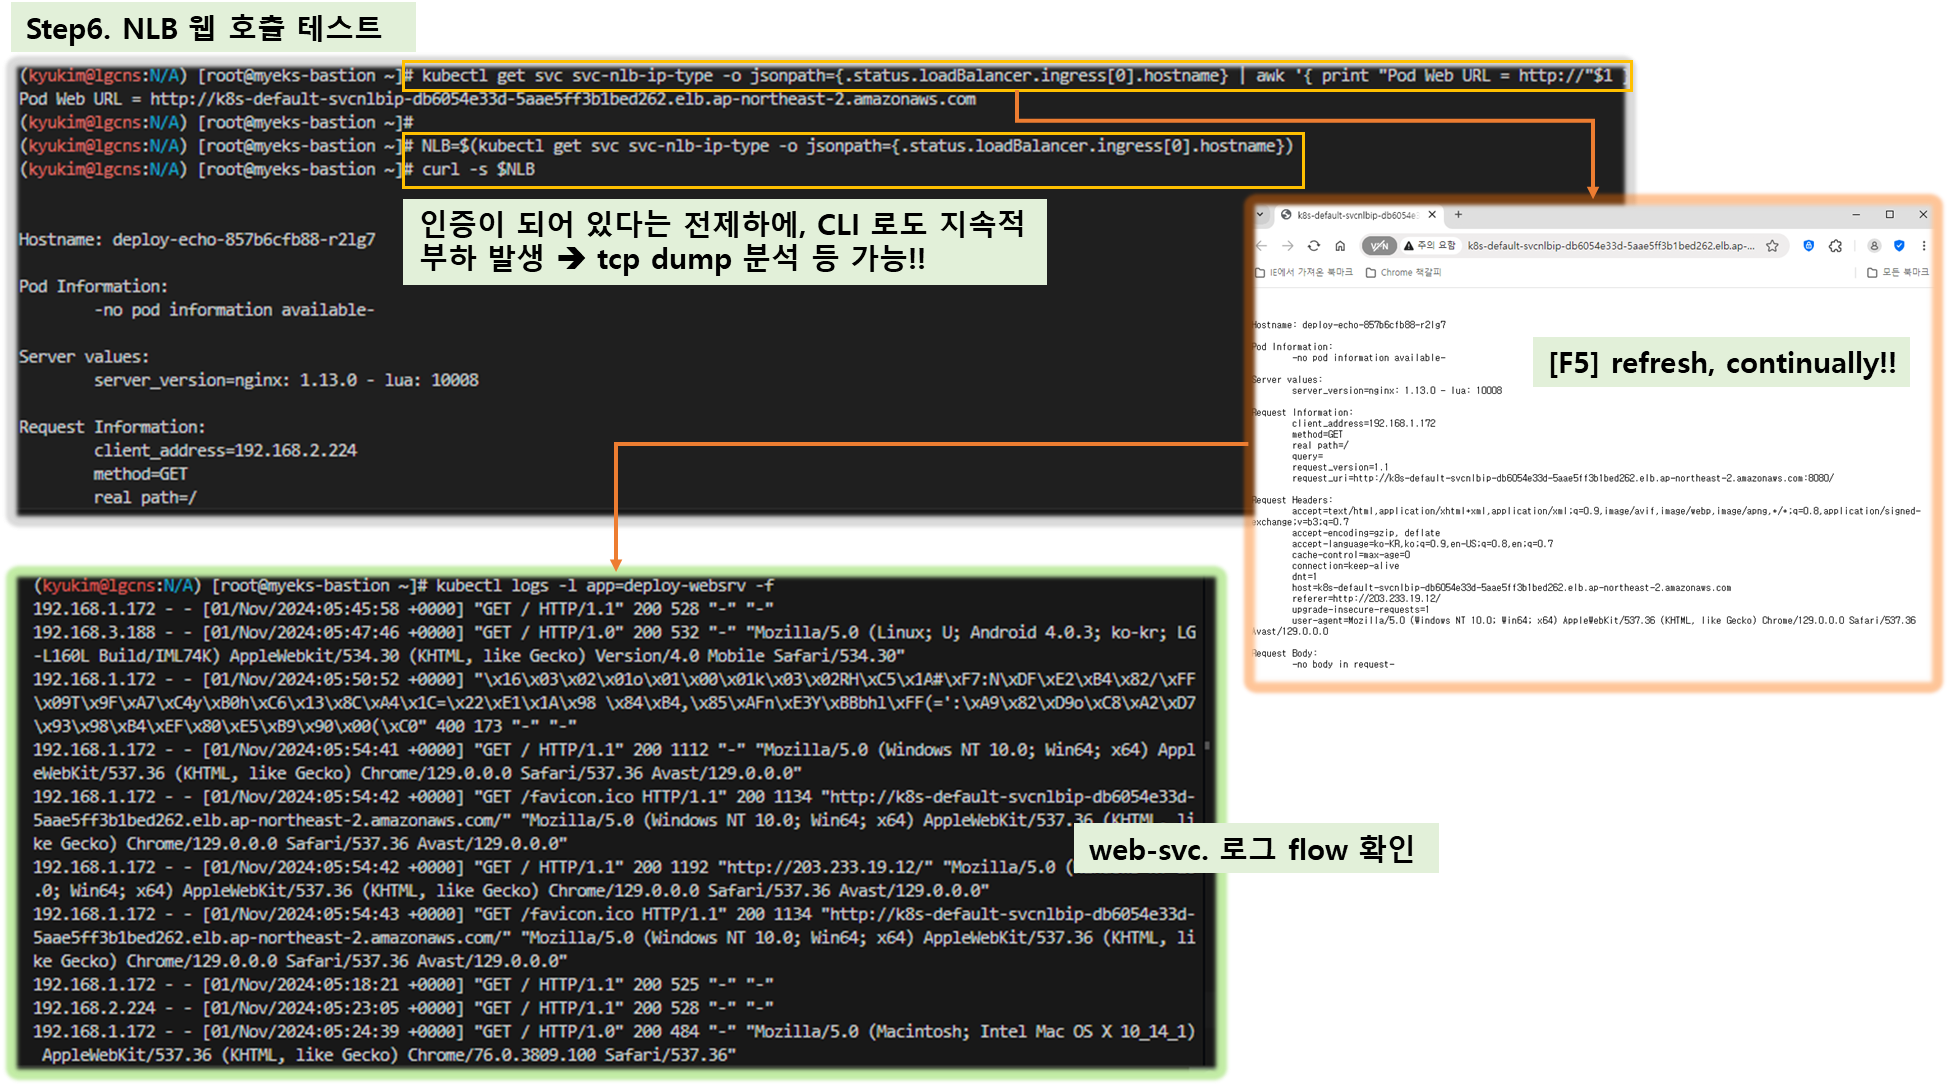Open the Chrome profile avatar icon

1874,246
